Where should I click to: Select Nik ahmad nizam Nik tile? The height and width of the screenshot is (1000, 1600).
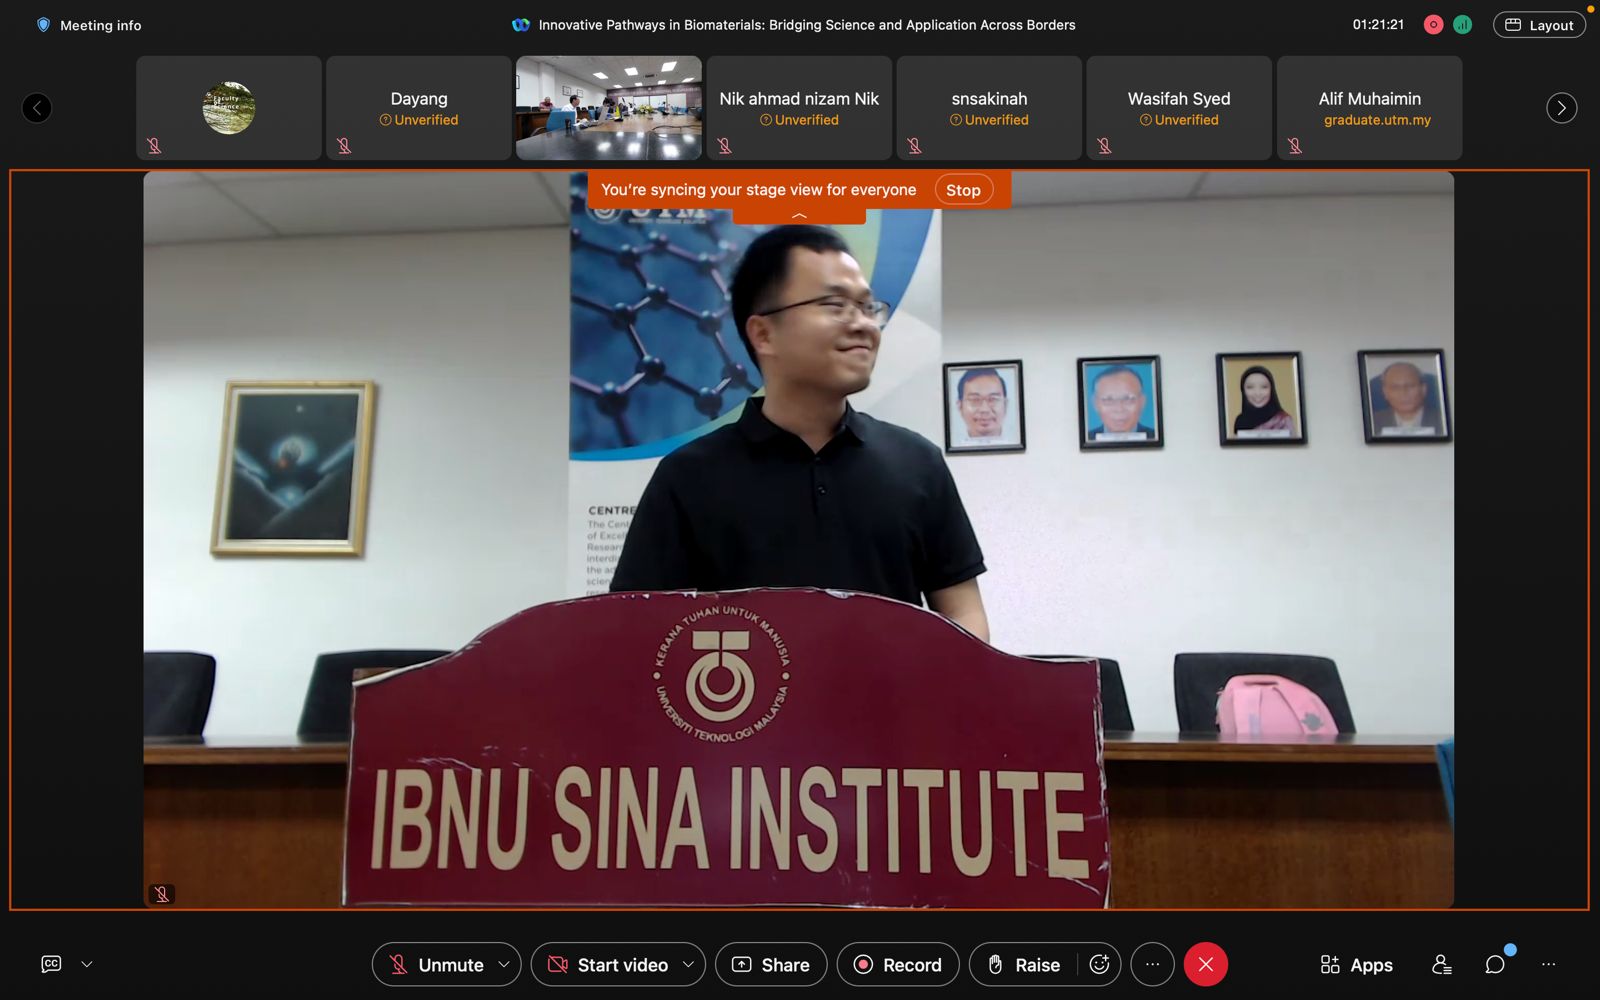799,108
